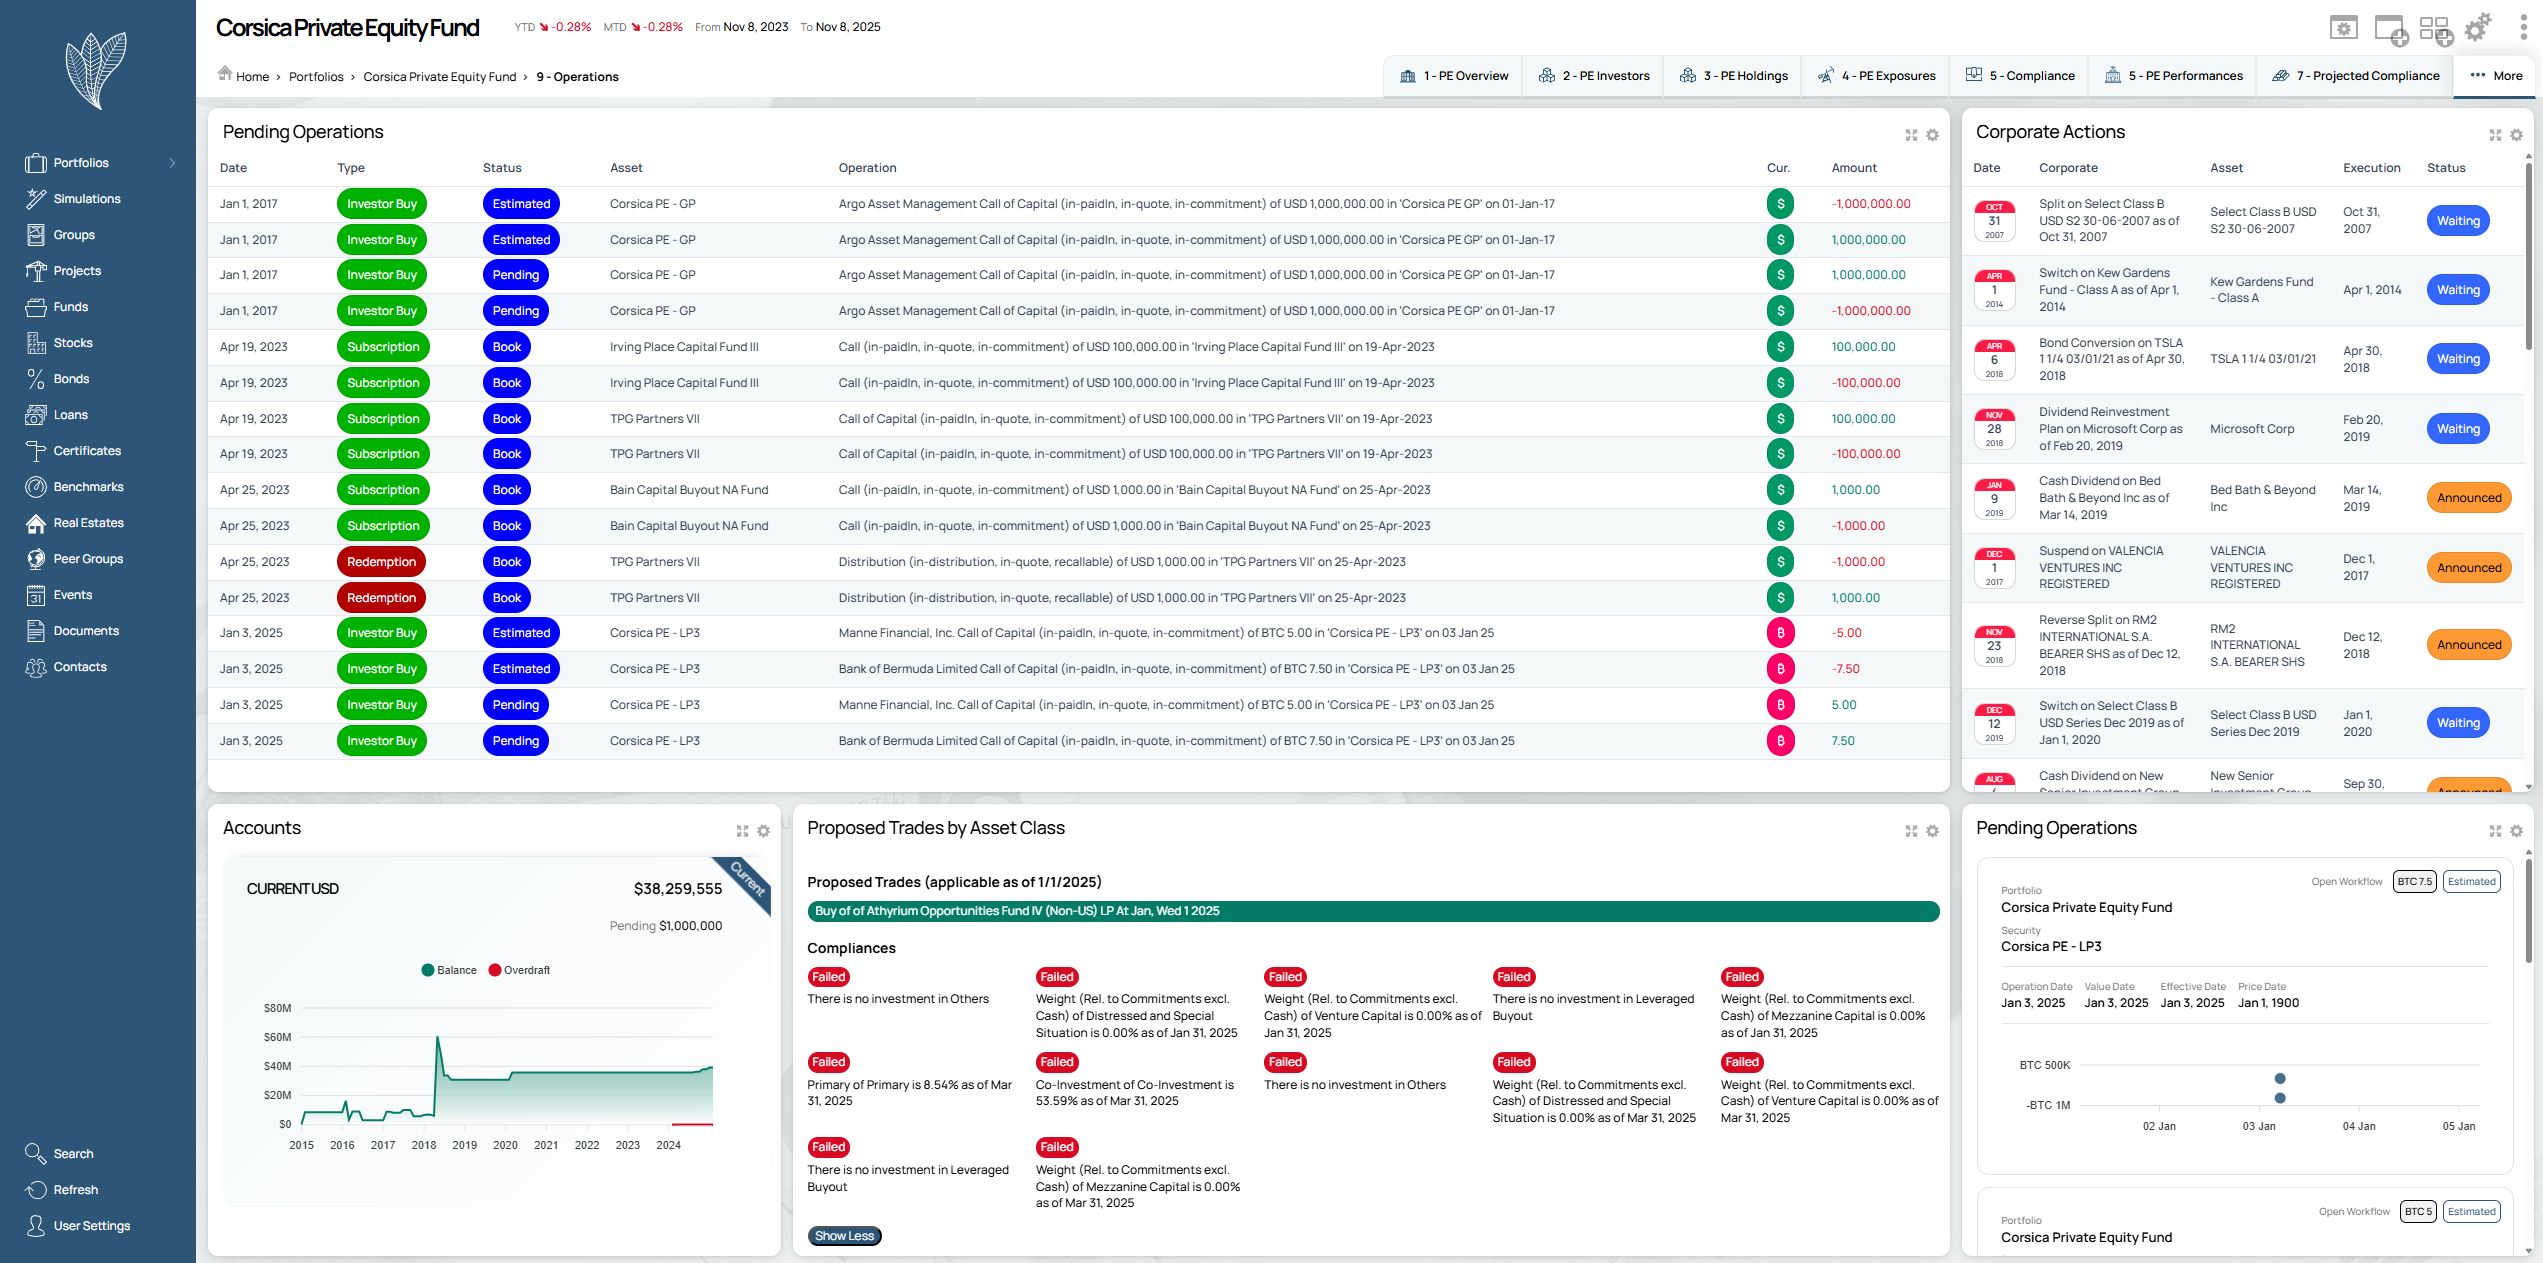This screenshot has width=2543, height=1263.
Task: Click Open Workflow link on BTC 7.5 card
Action: [2346, 882]
